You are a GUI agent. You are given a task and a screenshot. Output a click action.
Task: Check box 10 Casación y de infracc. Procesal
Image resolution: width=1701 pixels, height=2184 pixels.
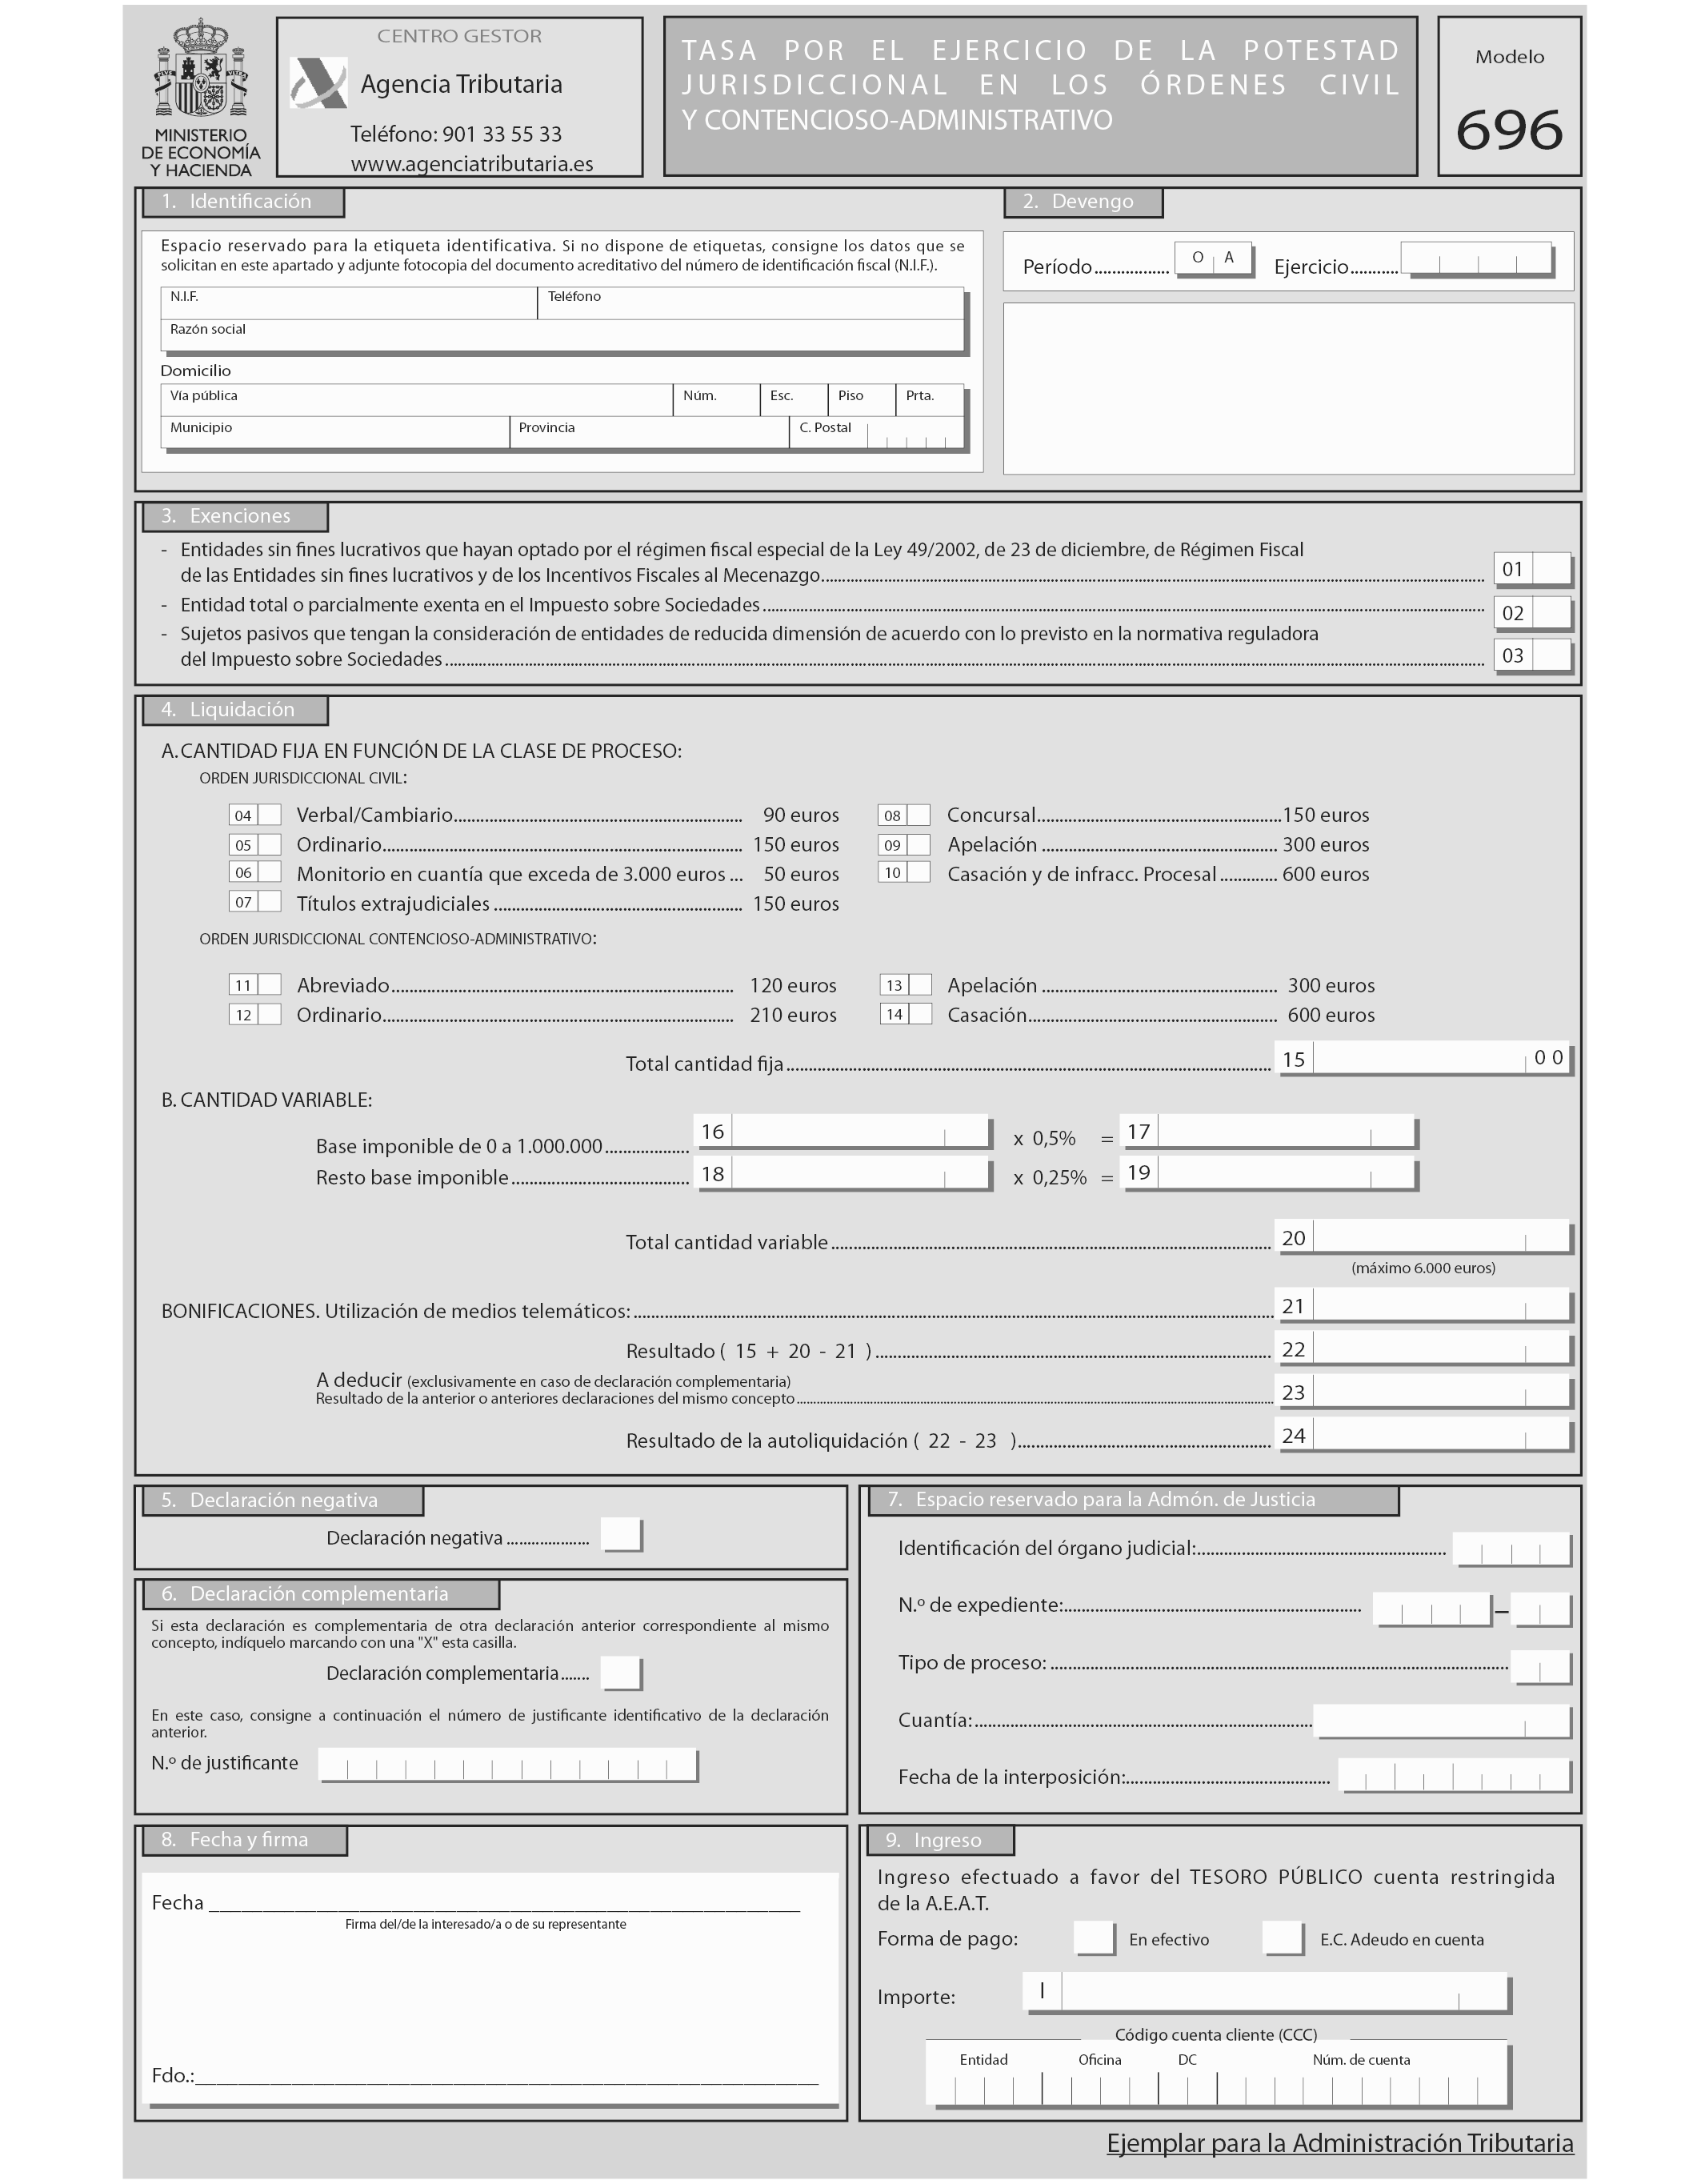pos(919,872)
